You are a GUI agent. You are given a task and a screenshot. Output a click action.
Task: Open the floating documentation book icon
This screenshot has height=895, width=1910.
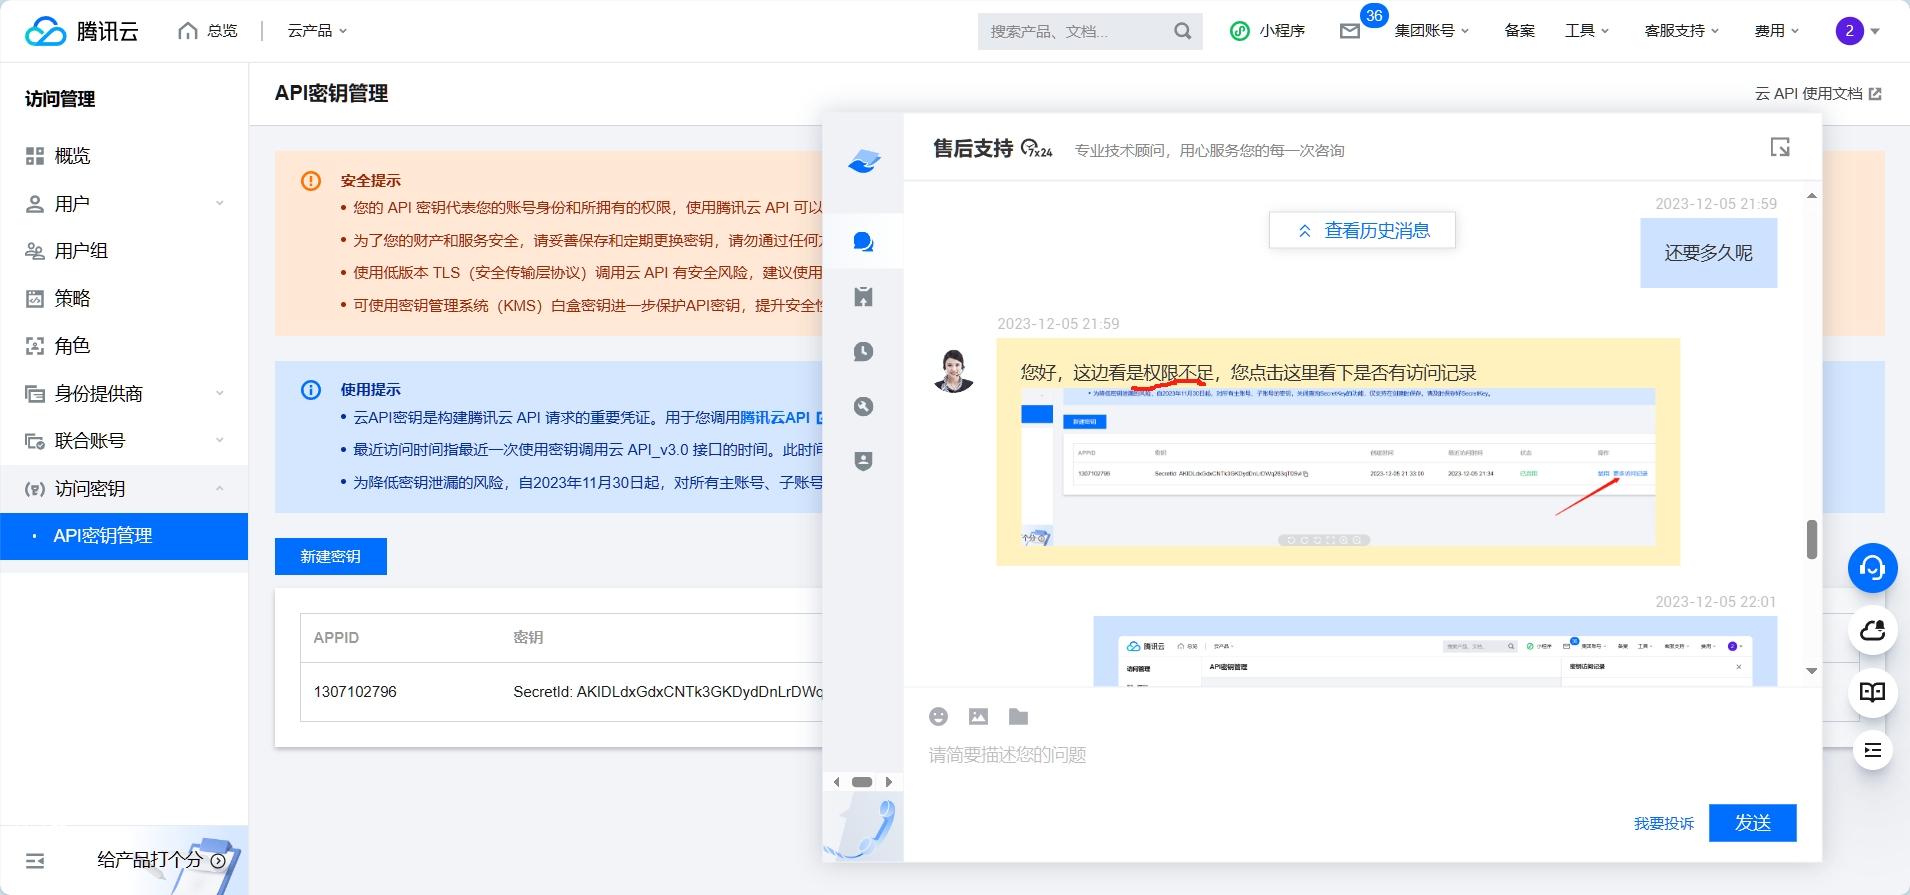(1872, 692)
